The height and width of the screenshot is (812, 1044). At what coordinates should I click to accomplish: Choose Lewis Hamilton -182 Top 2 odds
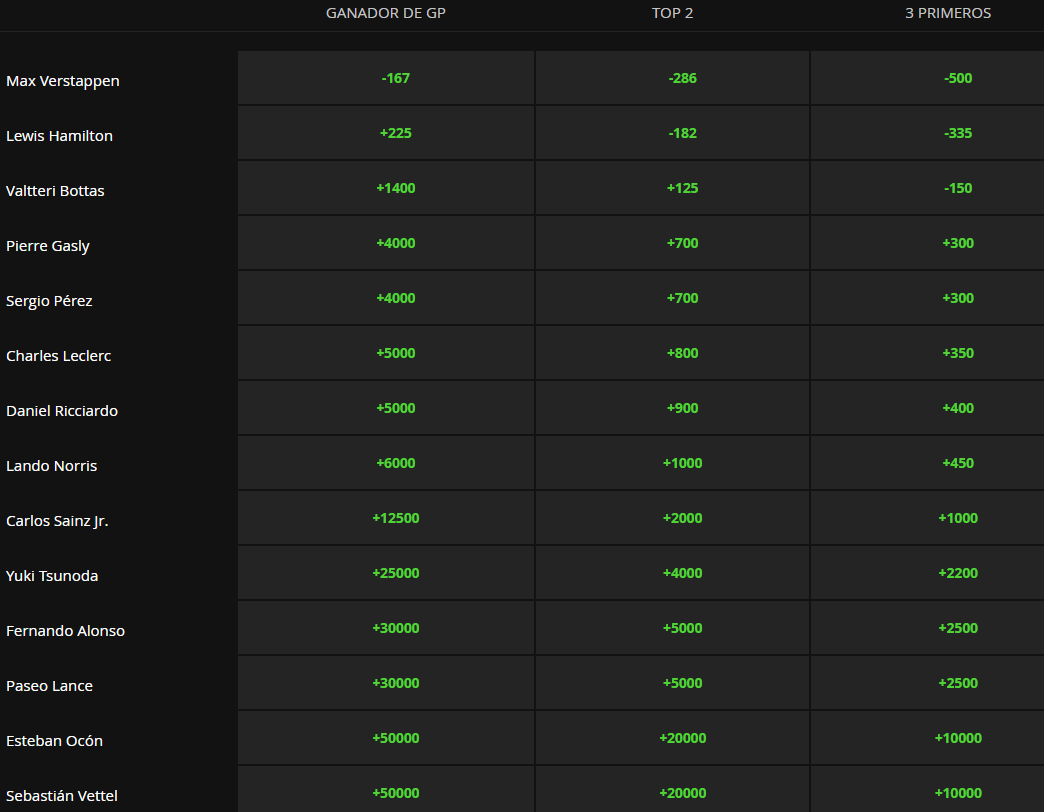682,133
